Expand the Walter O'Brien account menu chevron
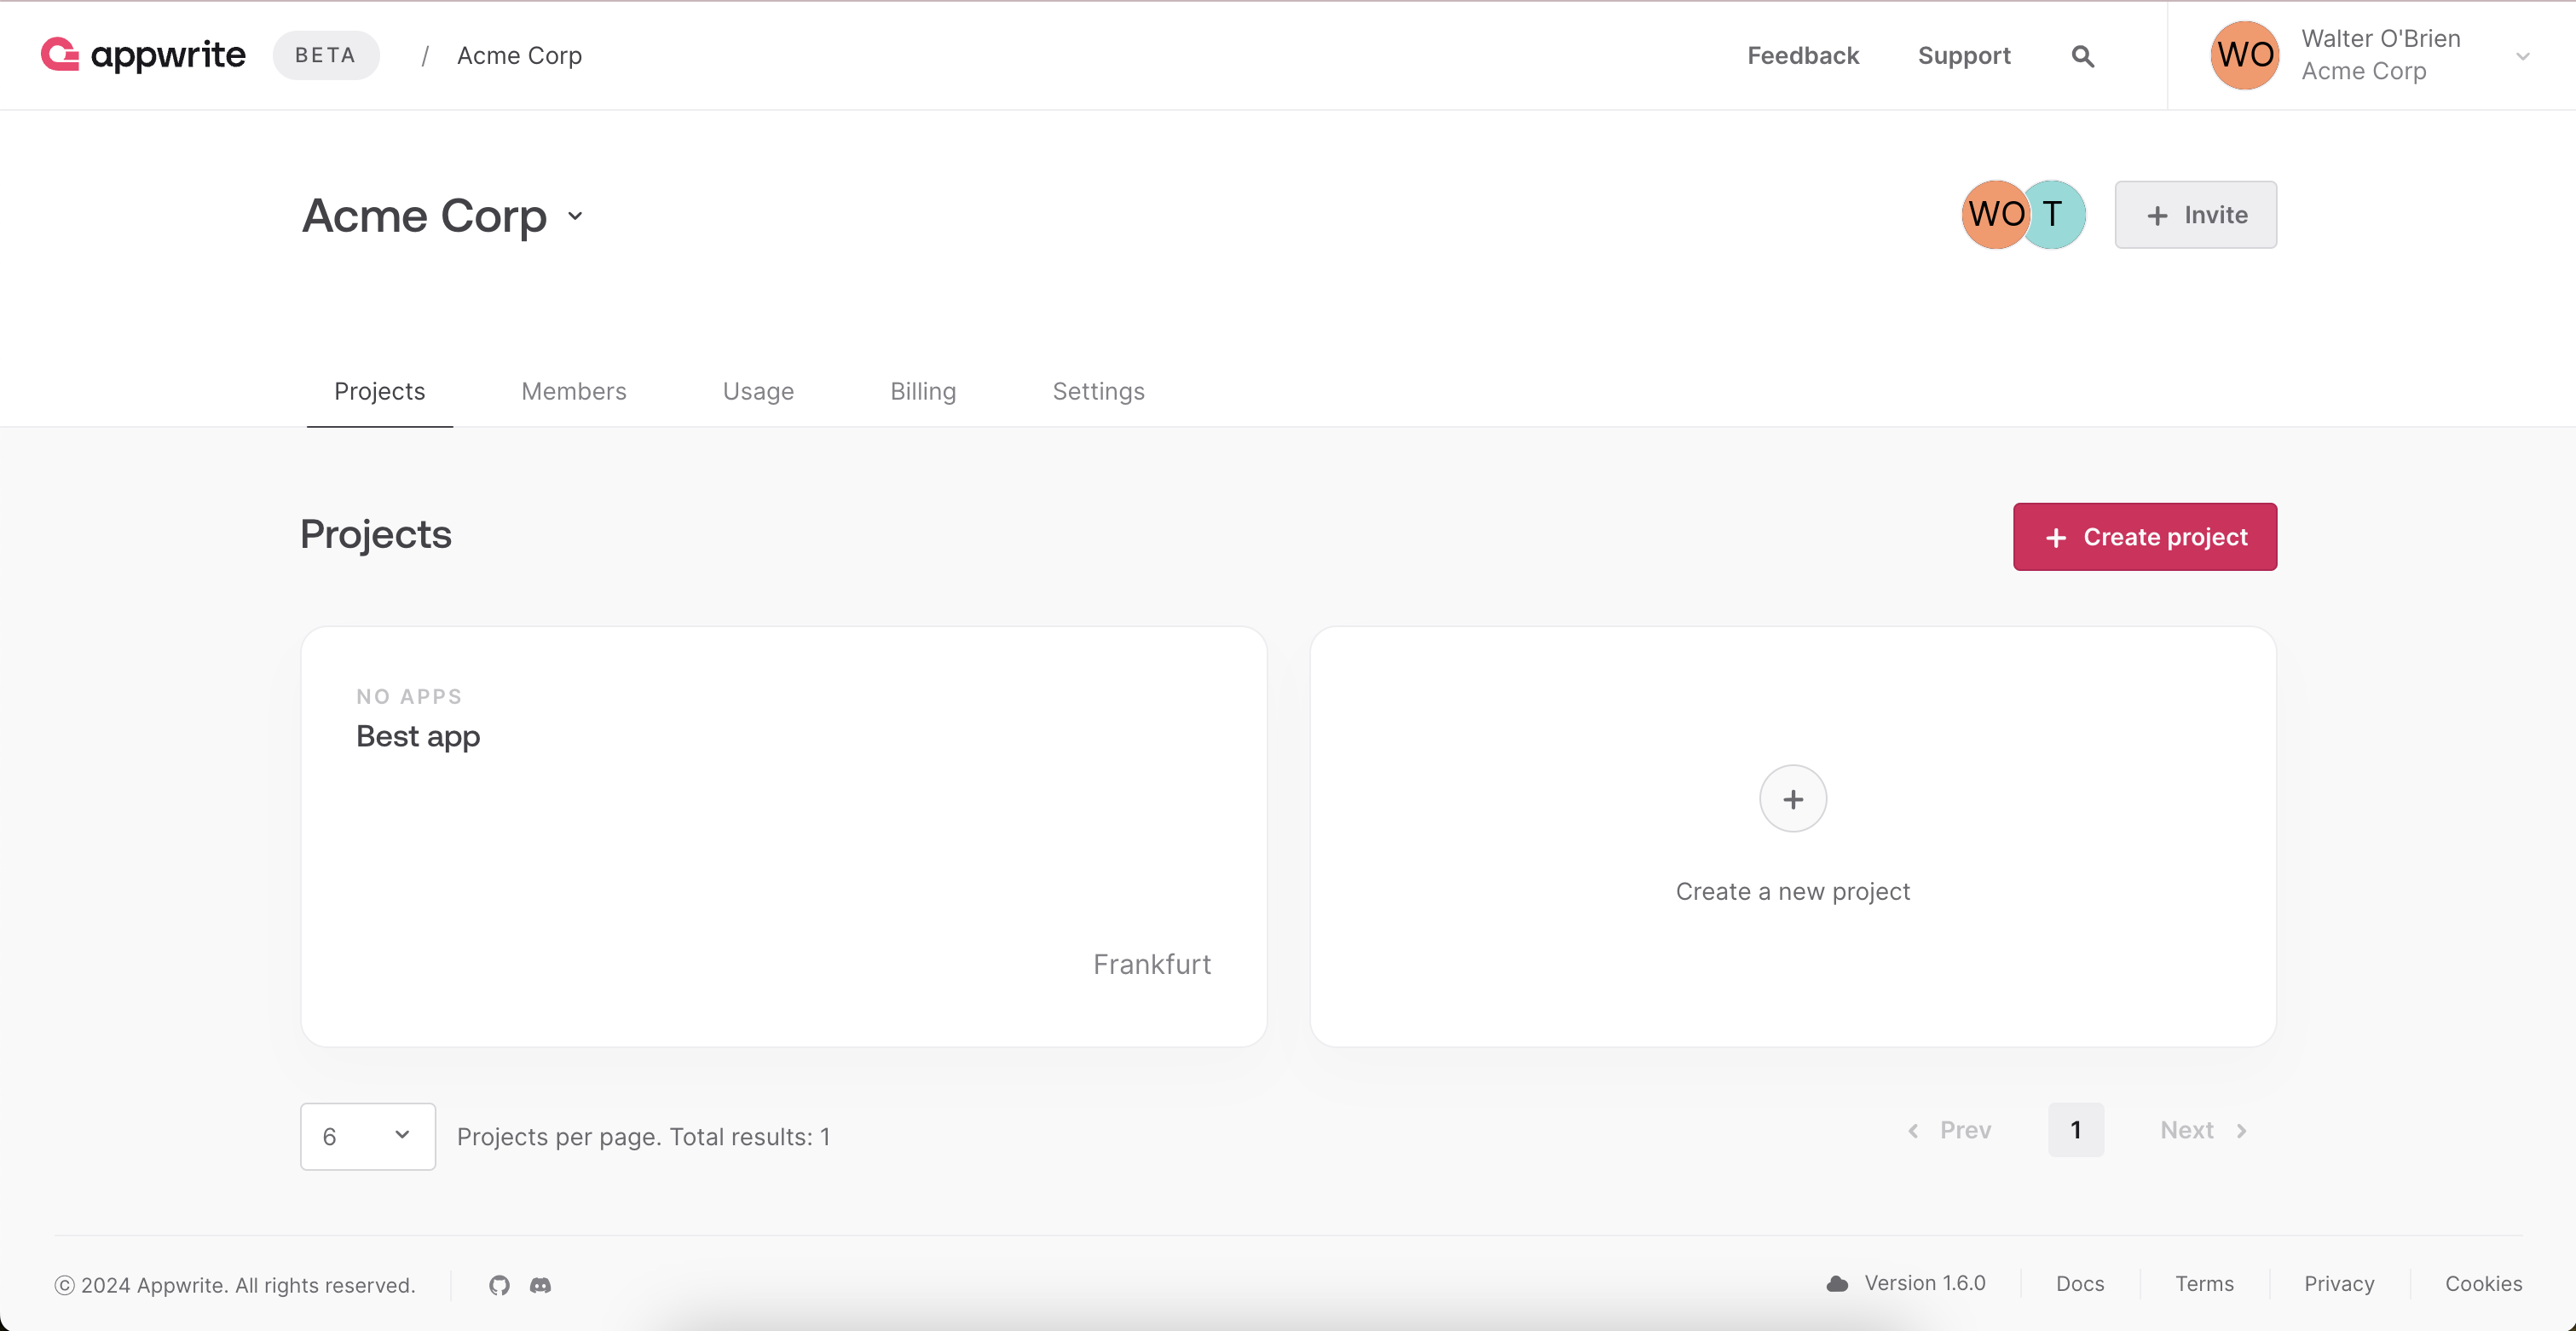 coord(2522,56)
